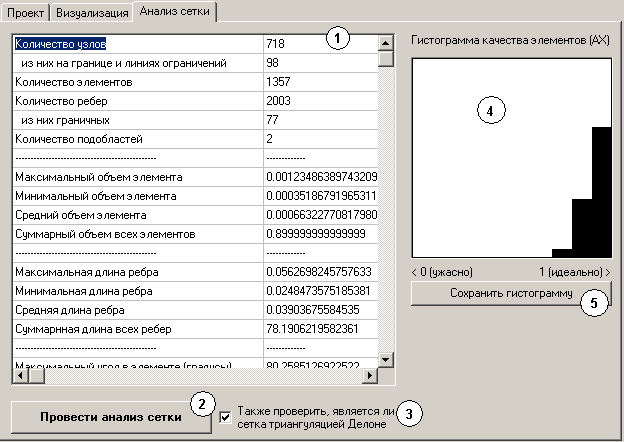Image resolution: width=624 pixels, height=442 pixels.
Task: Click the table's horizontal scrollbar right arrow
Action: pos(370,375)
